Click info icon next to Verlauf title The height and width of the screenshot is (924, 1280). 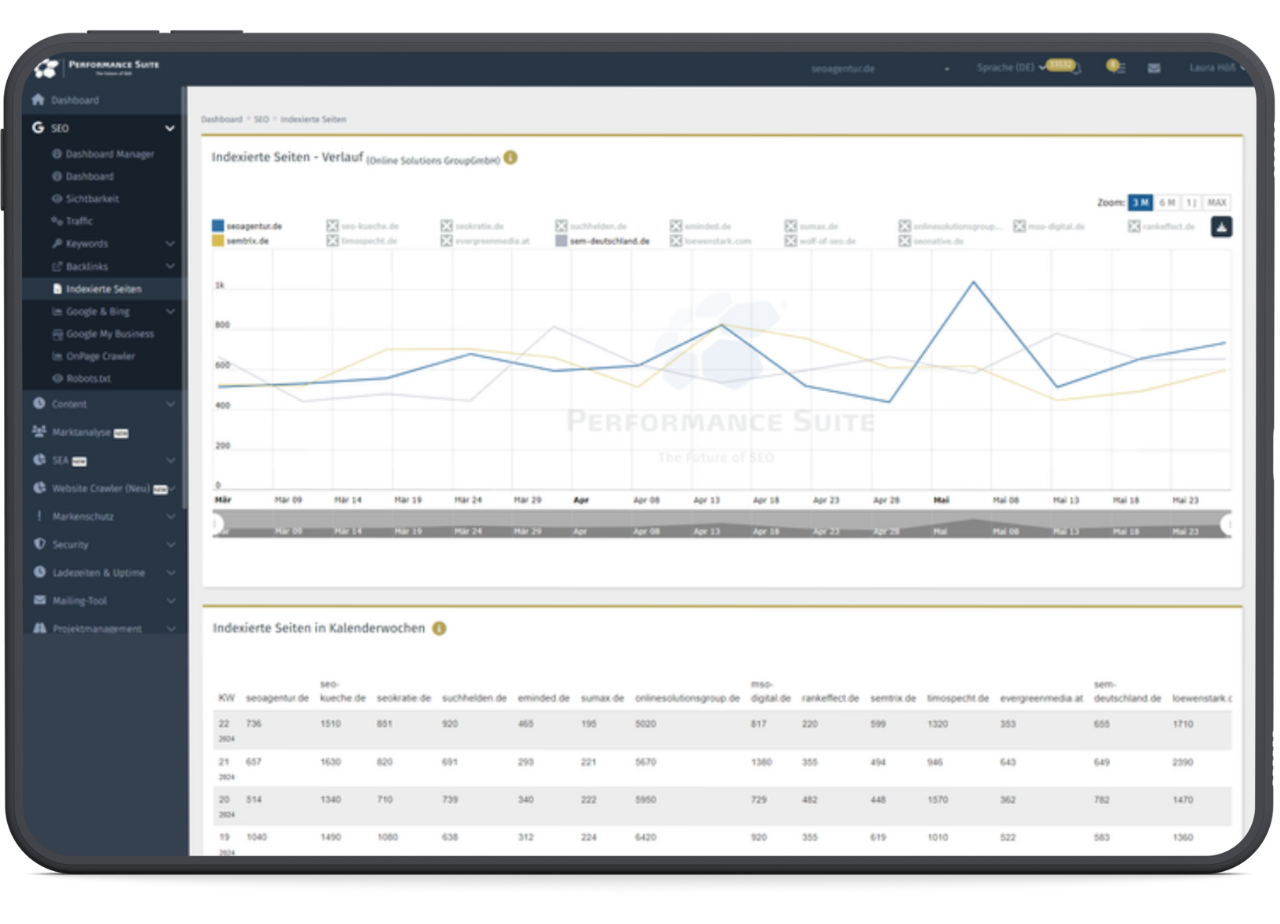(x=510, y=158)
